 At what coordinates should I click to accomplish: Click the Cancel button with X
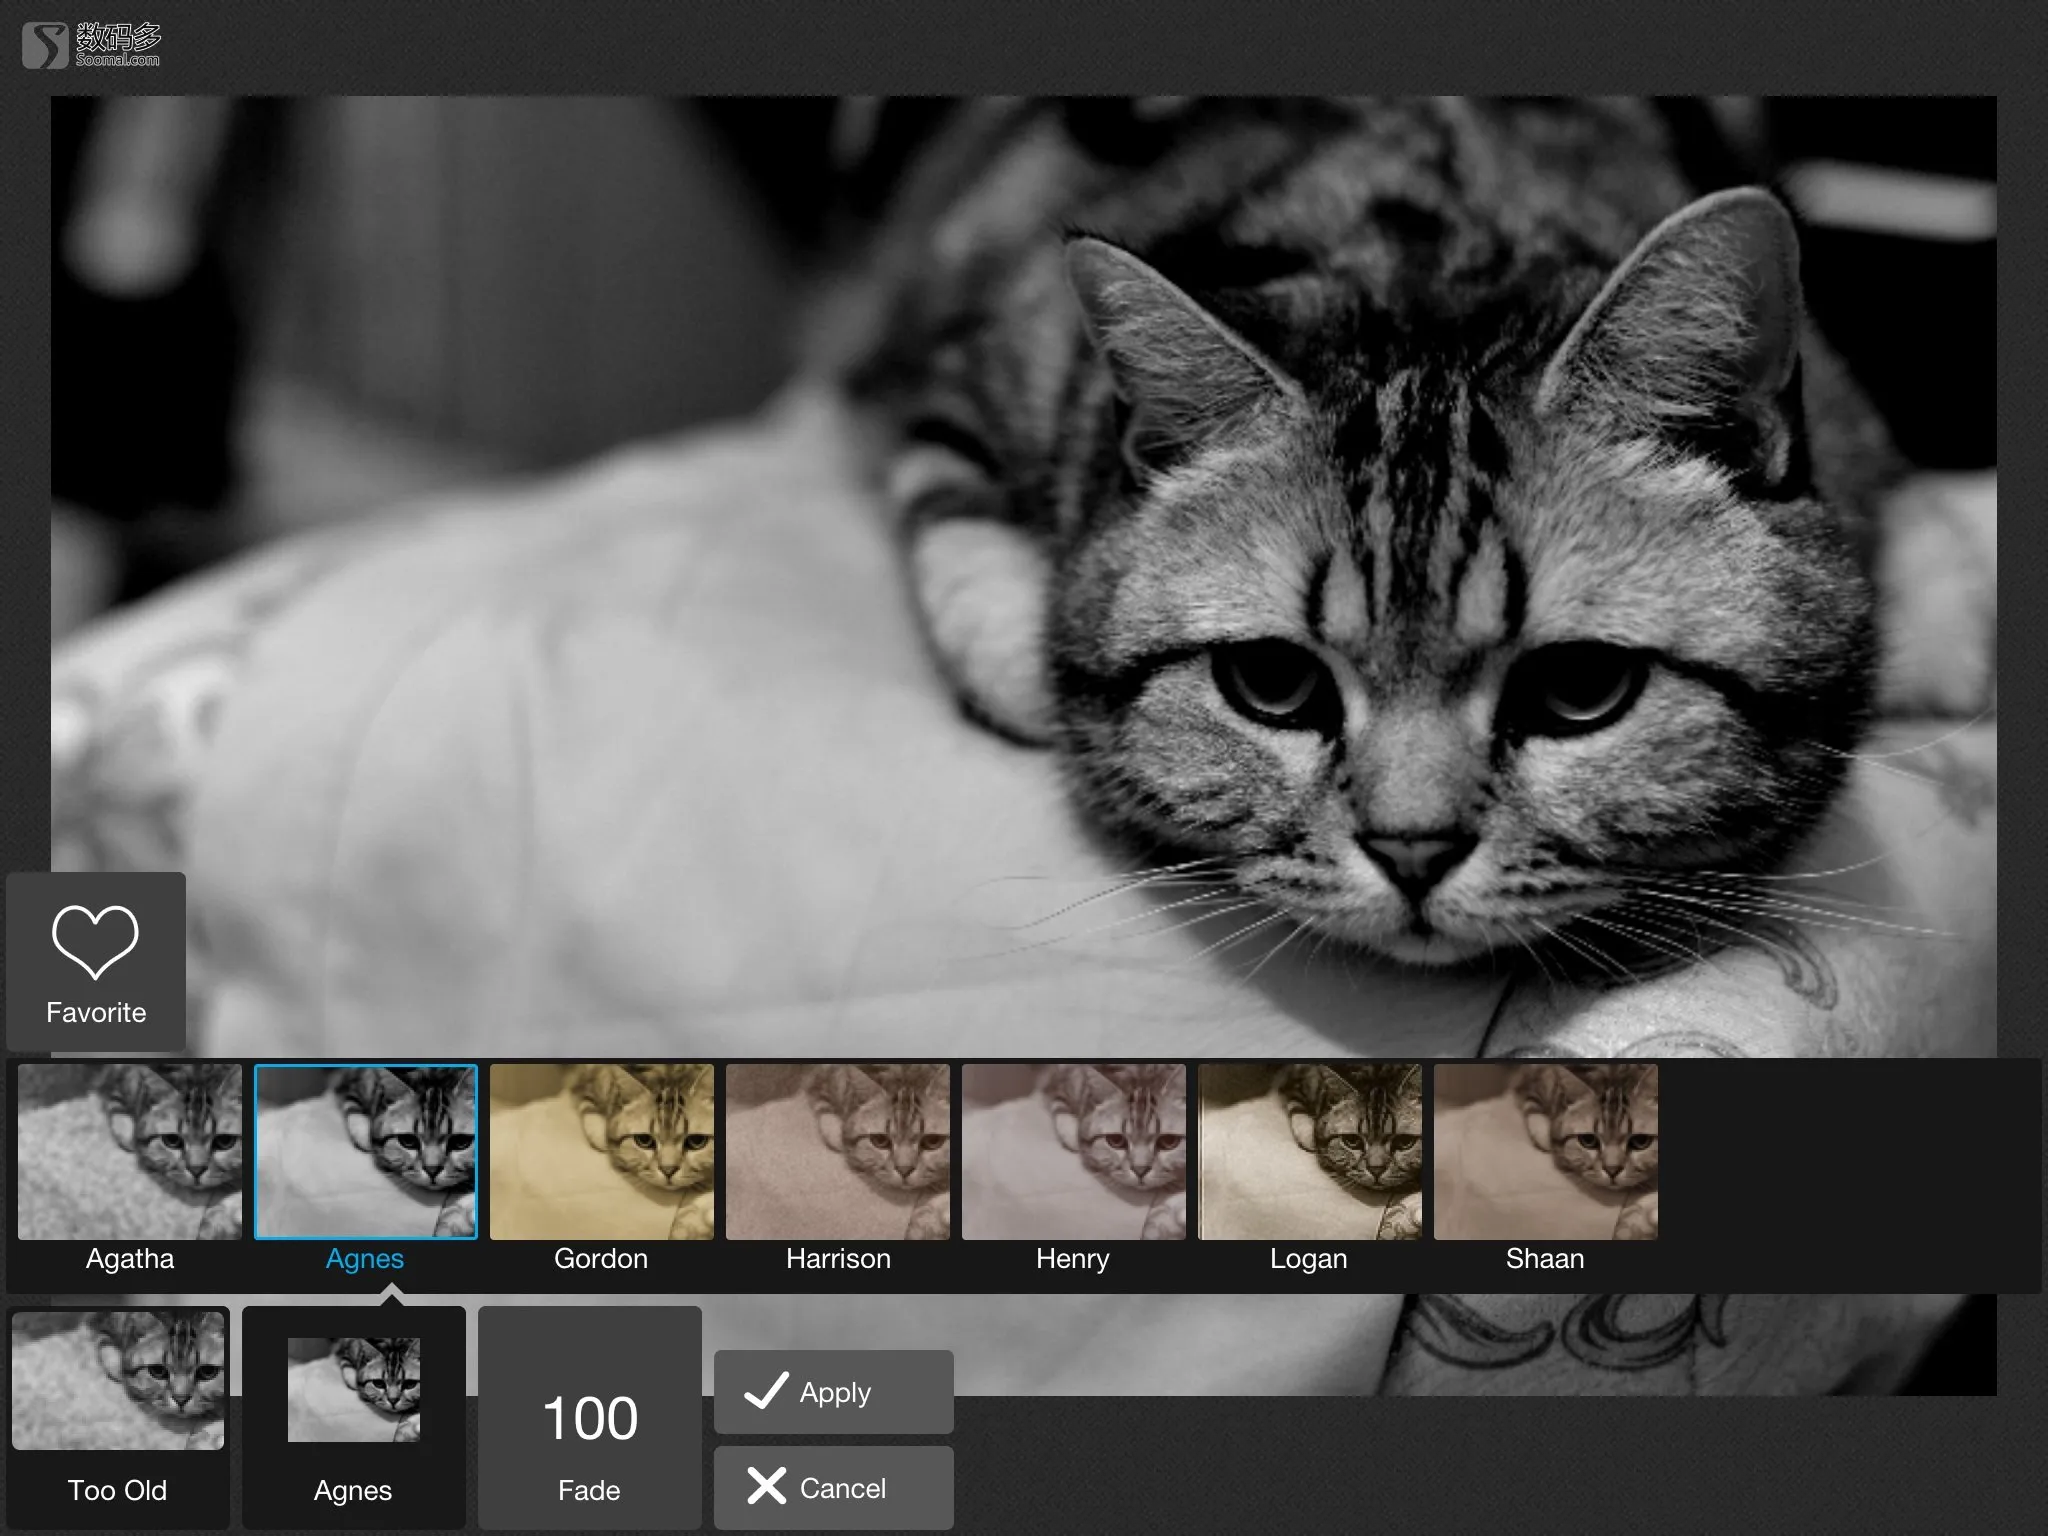(x=834, y=1487)
